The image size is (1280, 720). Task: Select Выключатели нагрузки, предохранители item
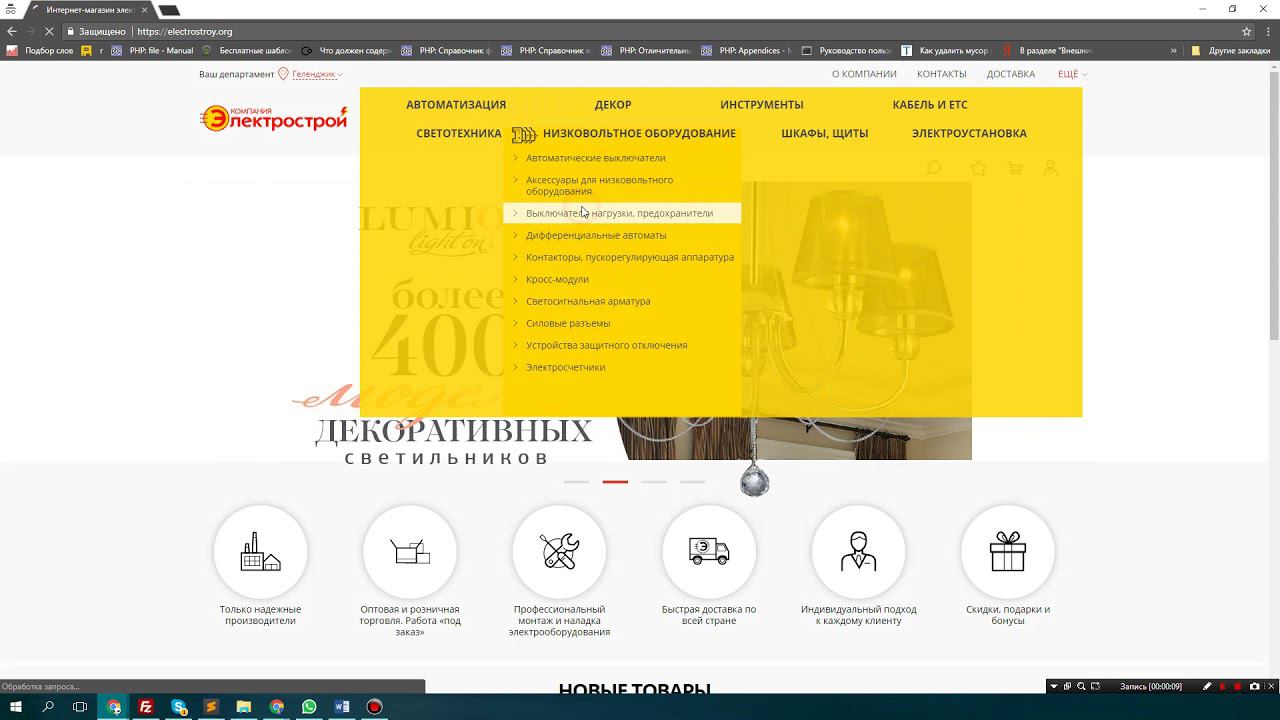point(622,213)
